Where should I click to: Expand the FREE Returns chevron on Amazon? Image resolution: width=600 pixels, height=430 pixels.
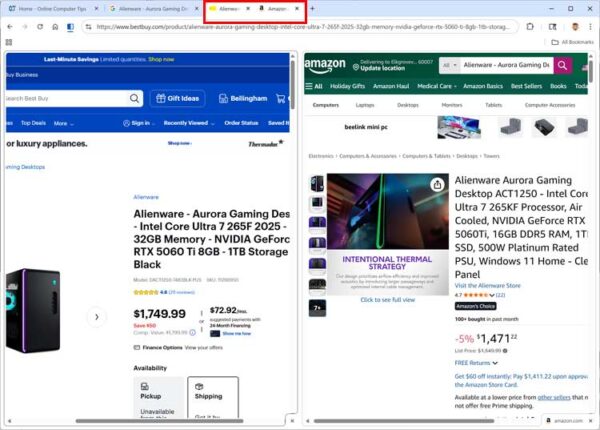(x=495, y=363)
